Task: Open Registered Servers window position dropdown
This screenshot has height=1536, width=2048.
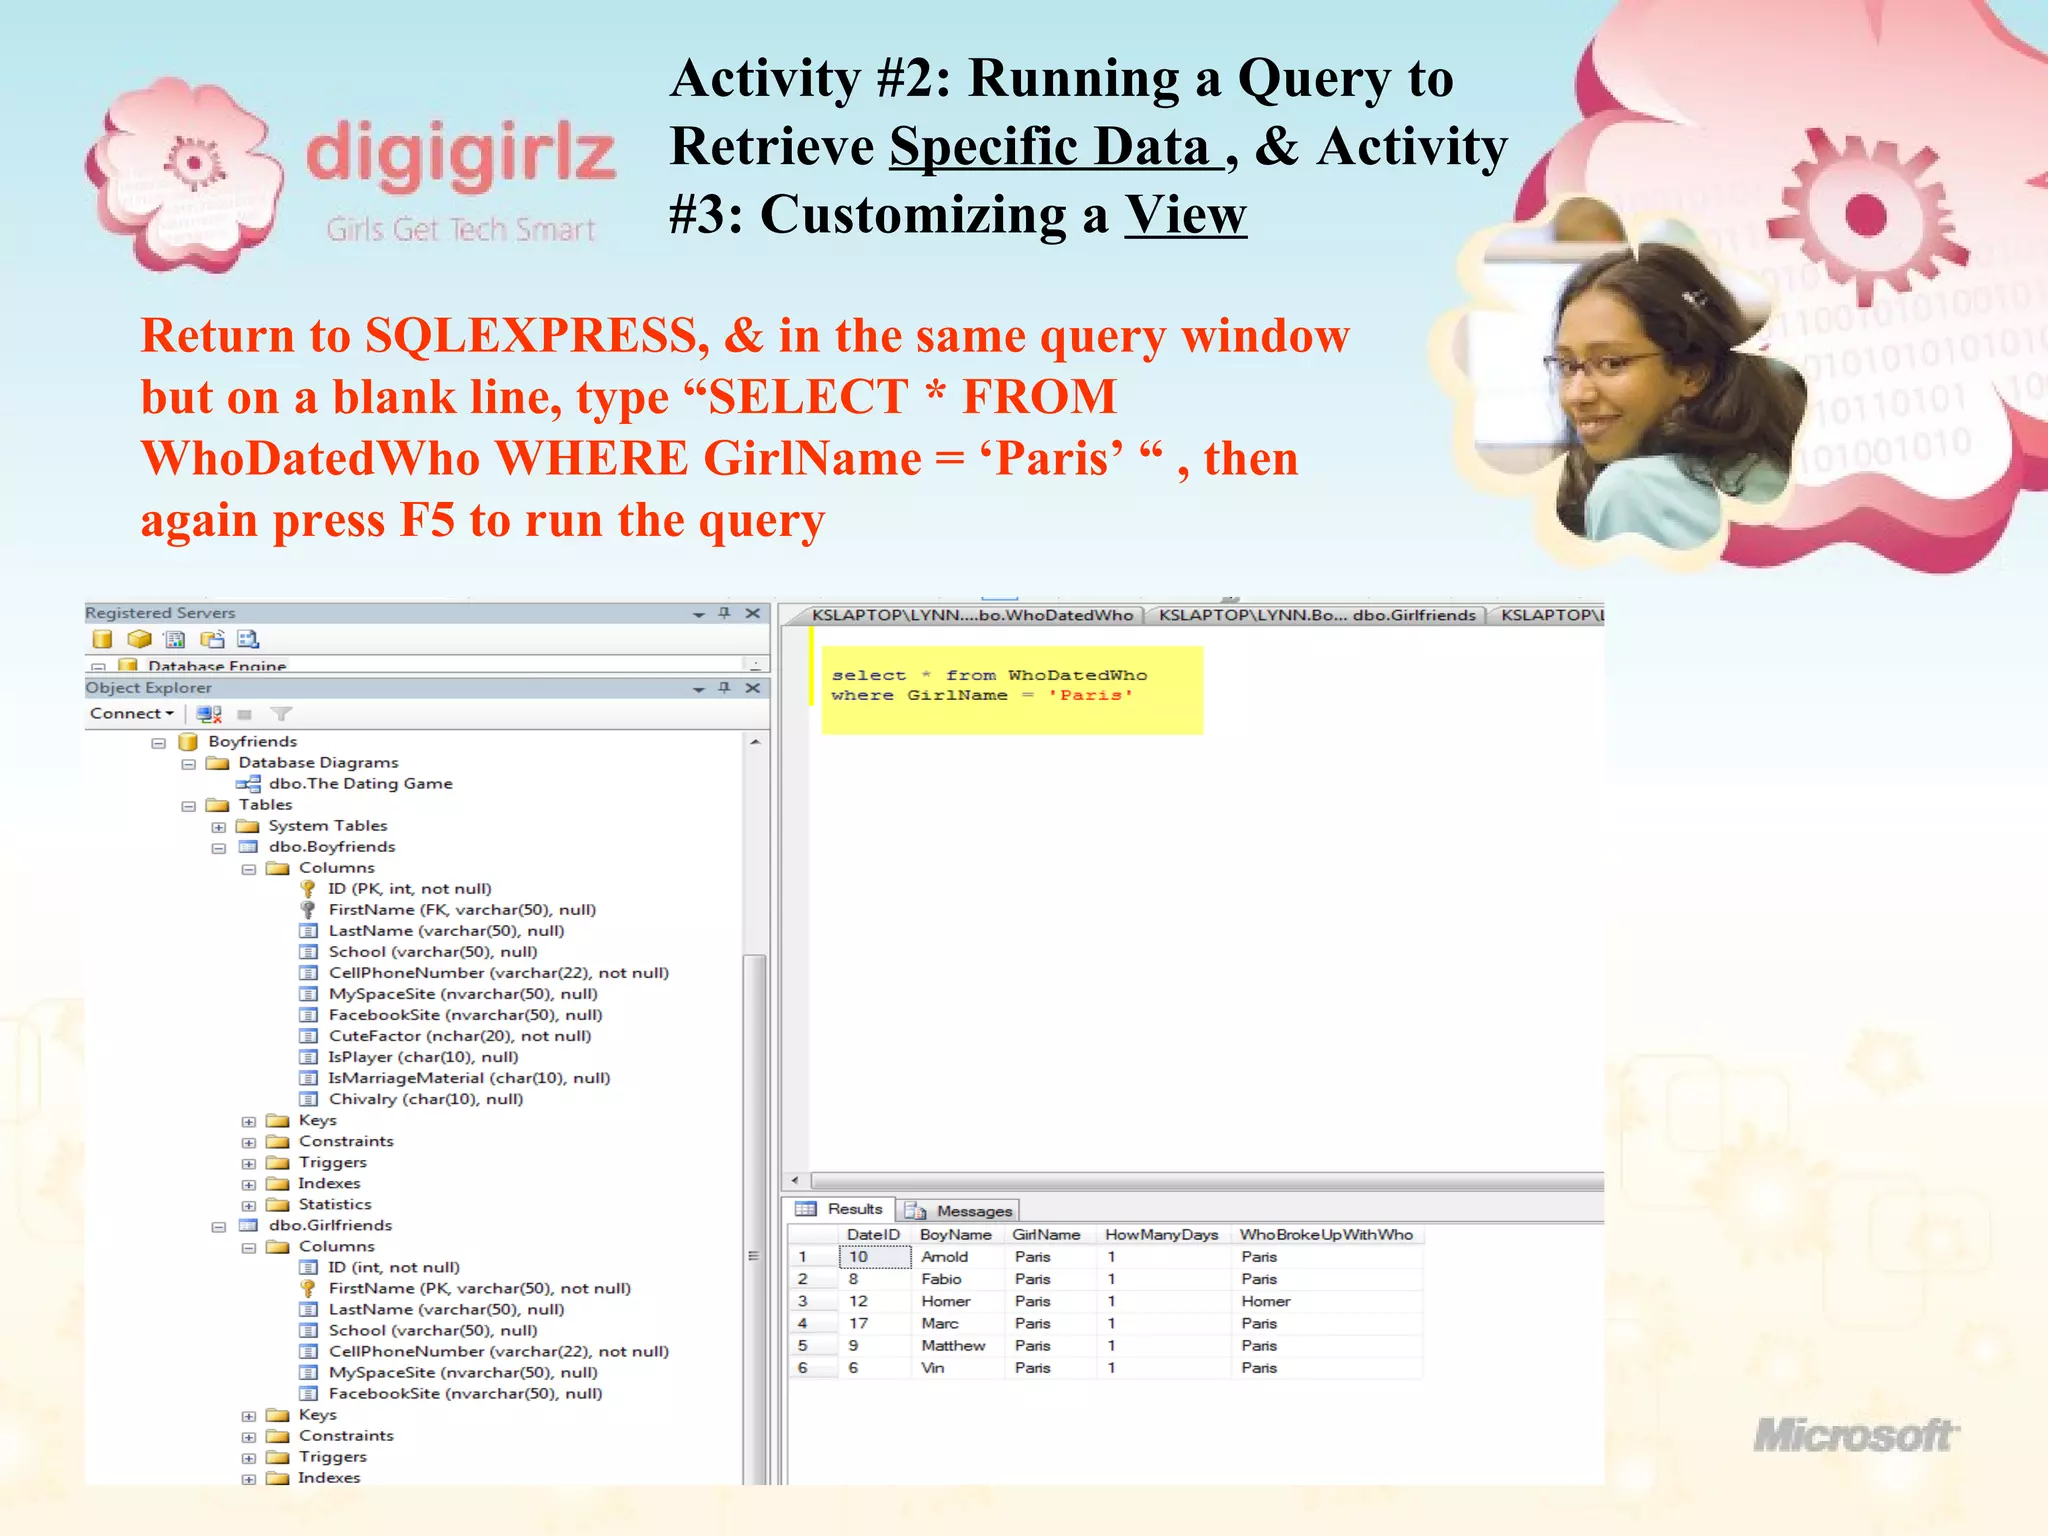Action: [x=699, y=614]
